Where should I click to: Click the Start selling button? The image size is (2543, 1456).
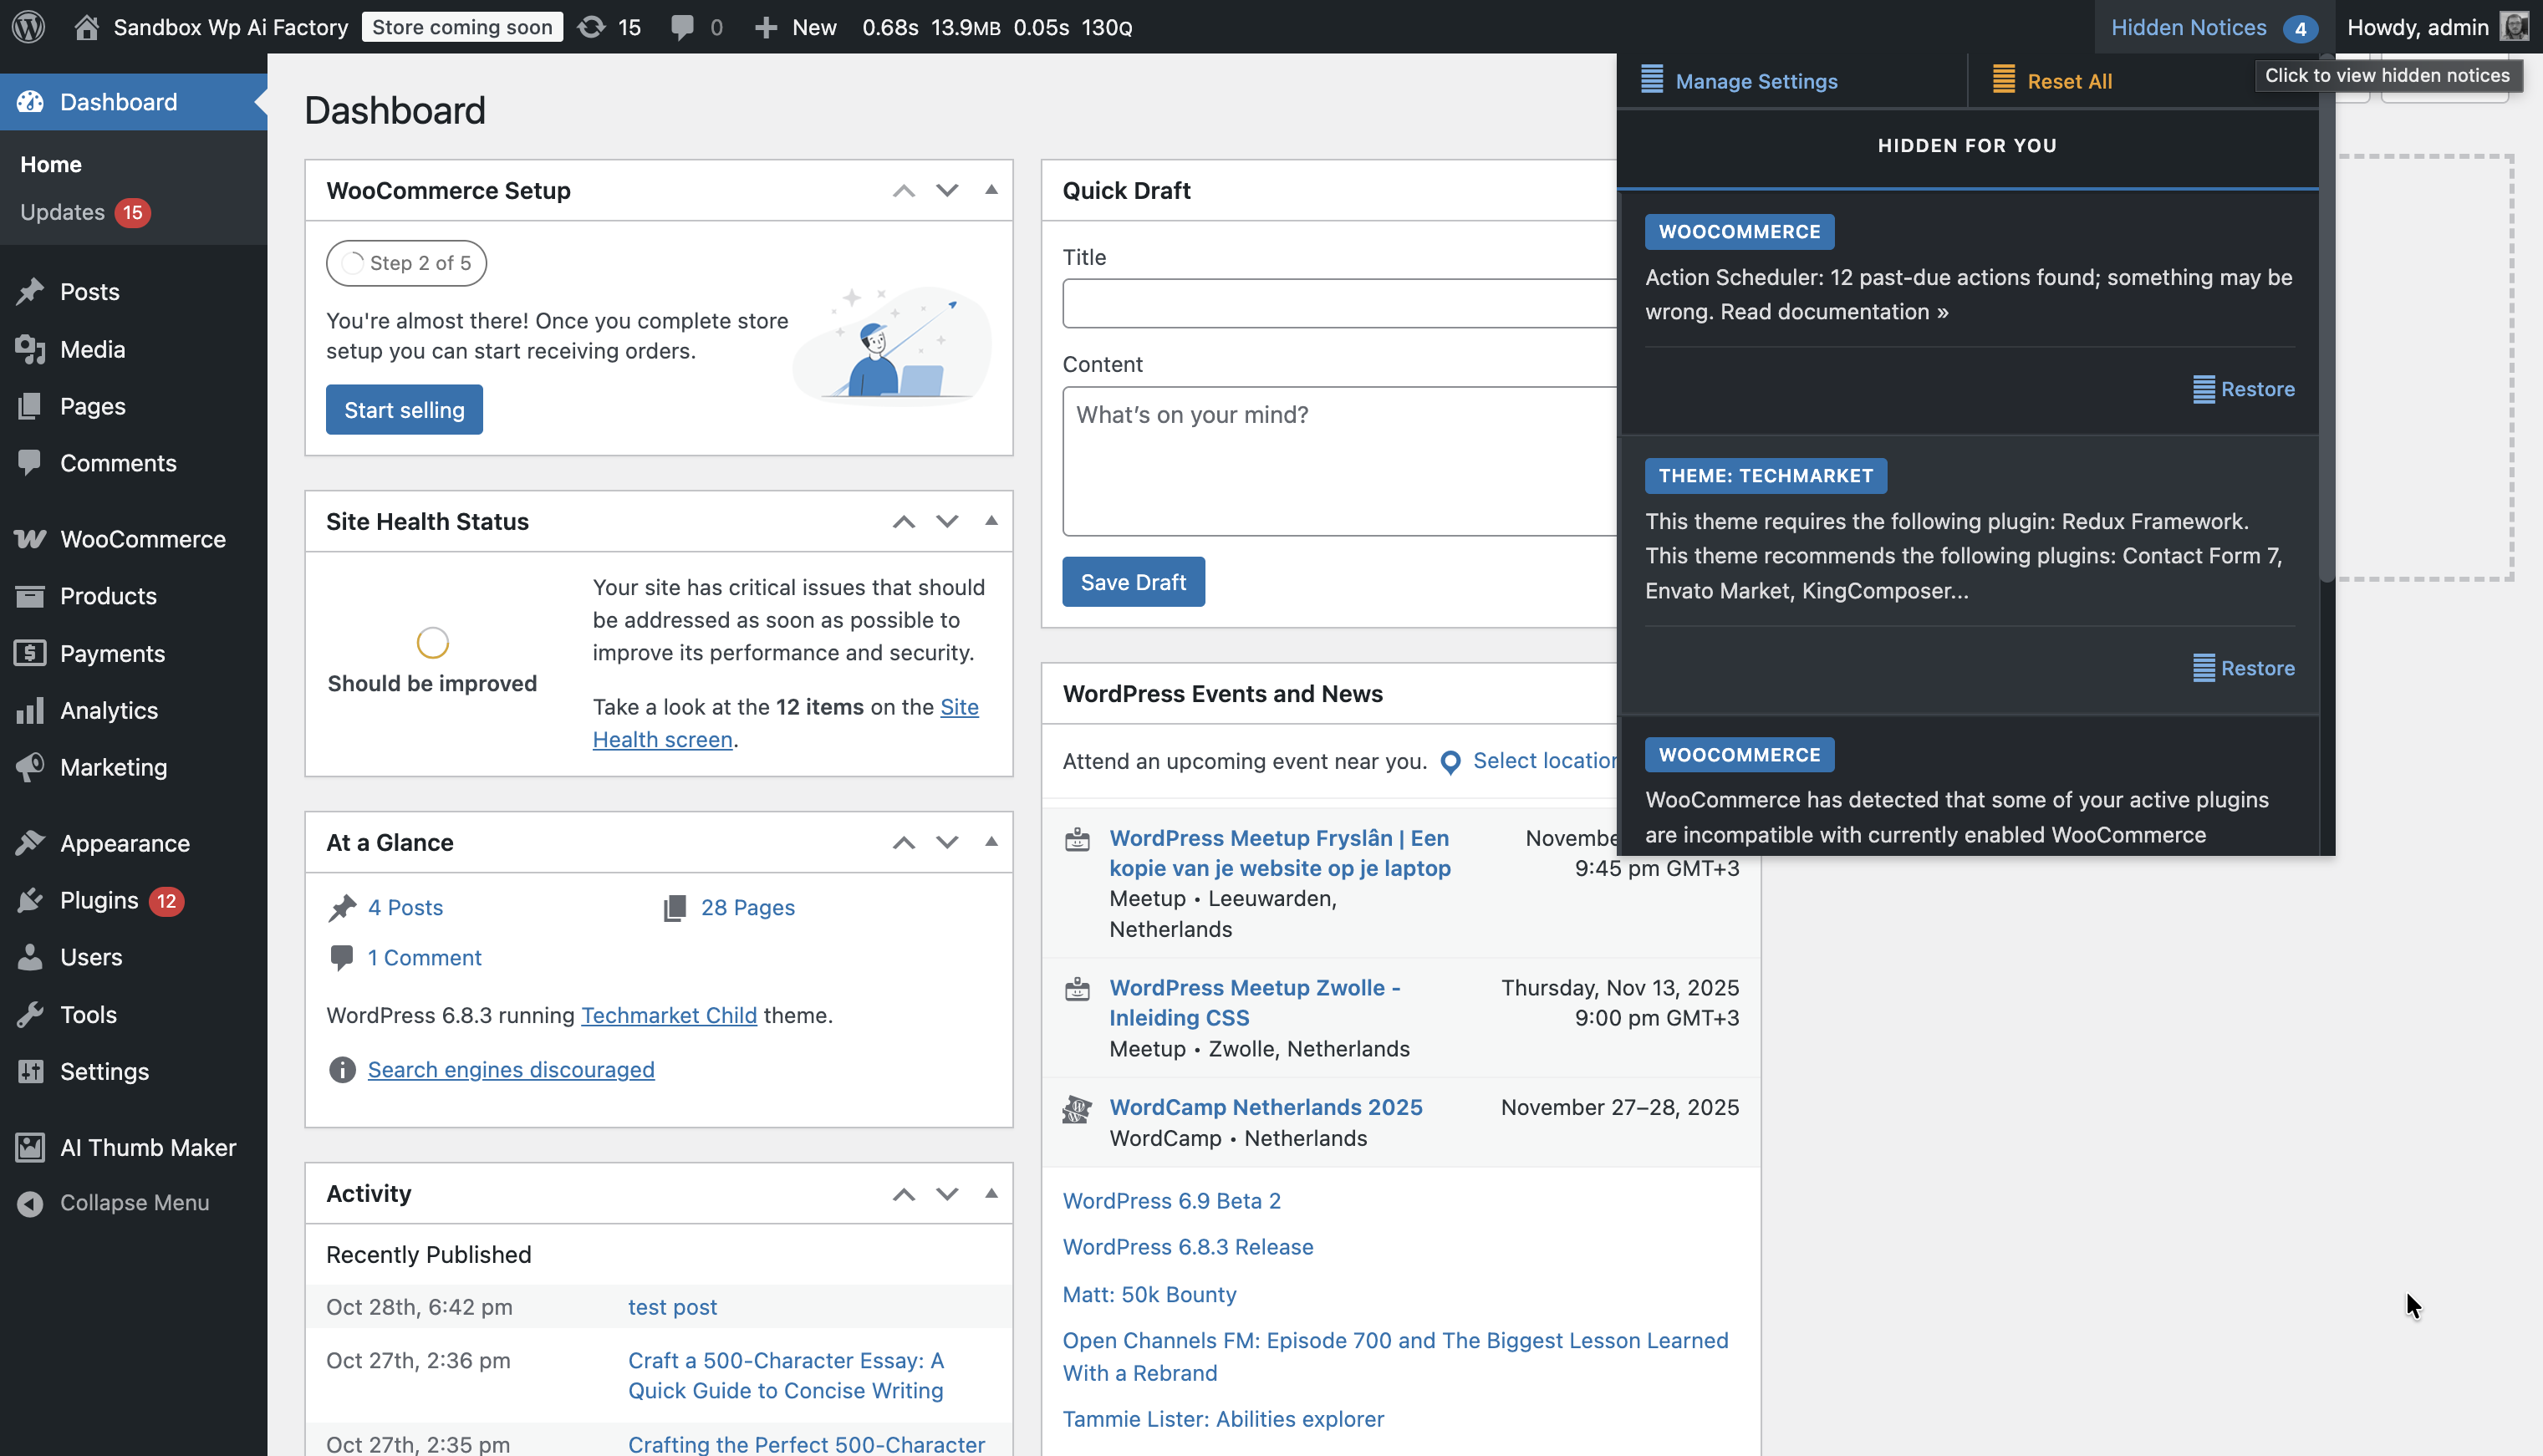click(404, 409)
